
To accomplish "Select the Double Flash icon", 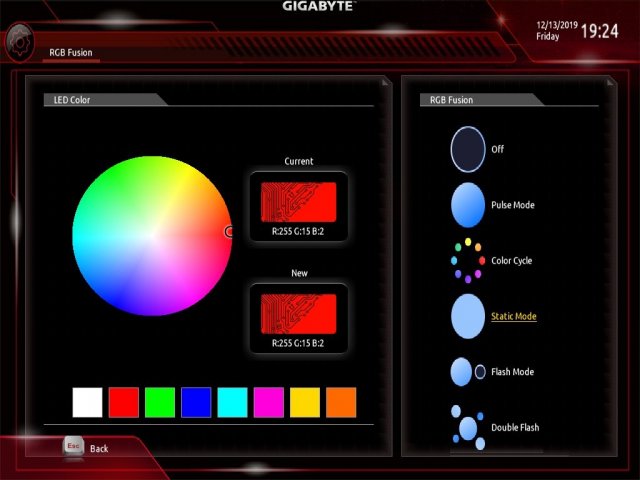I will [467, 427].
